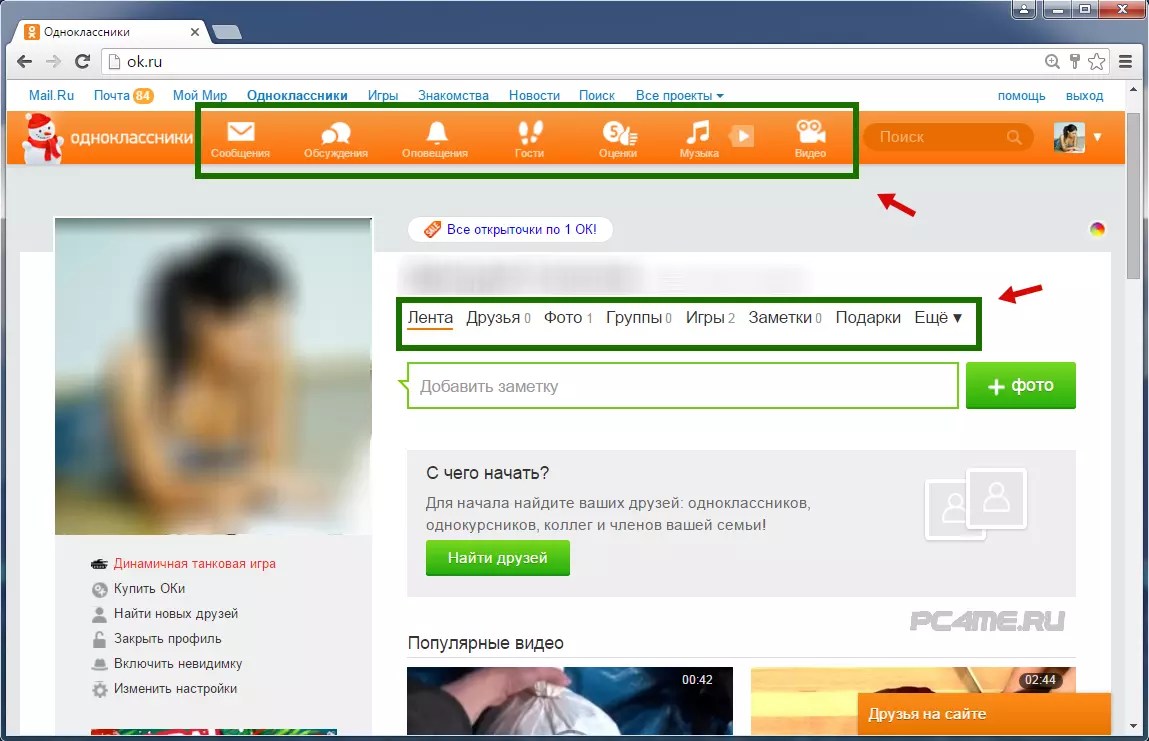Click Купить ОКи link
The width and height of the screenshot is (1149, 741).
coord(149,589)
